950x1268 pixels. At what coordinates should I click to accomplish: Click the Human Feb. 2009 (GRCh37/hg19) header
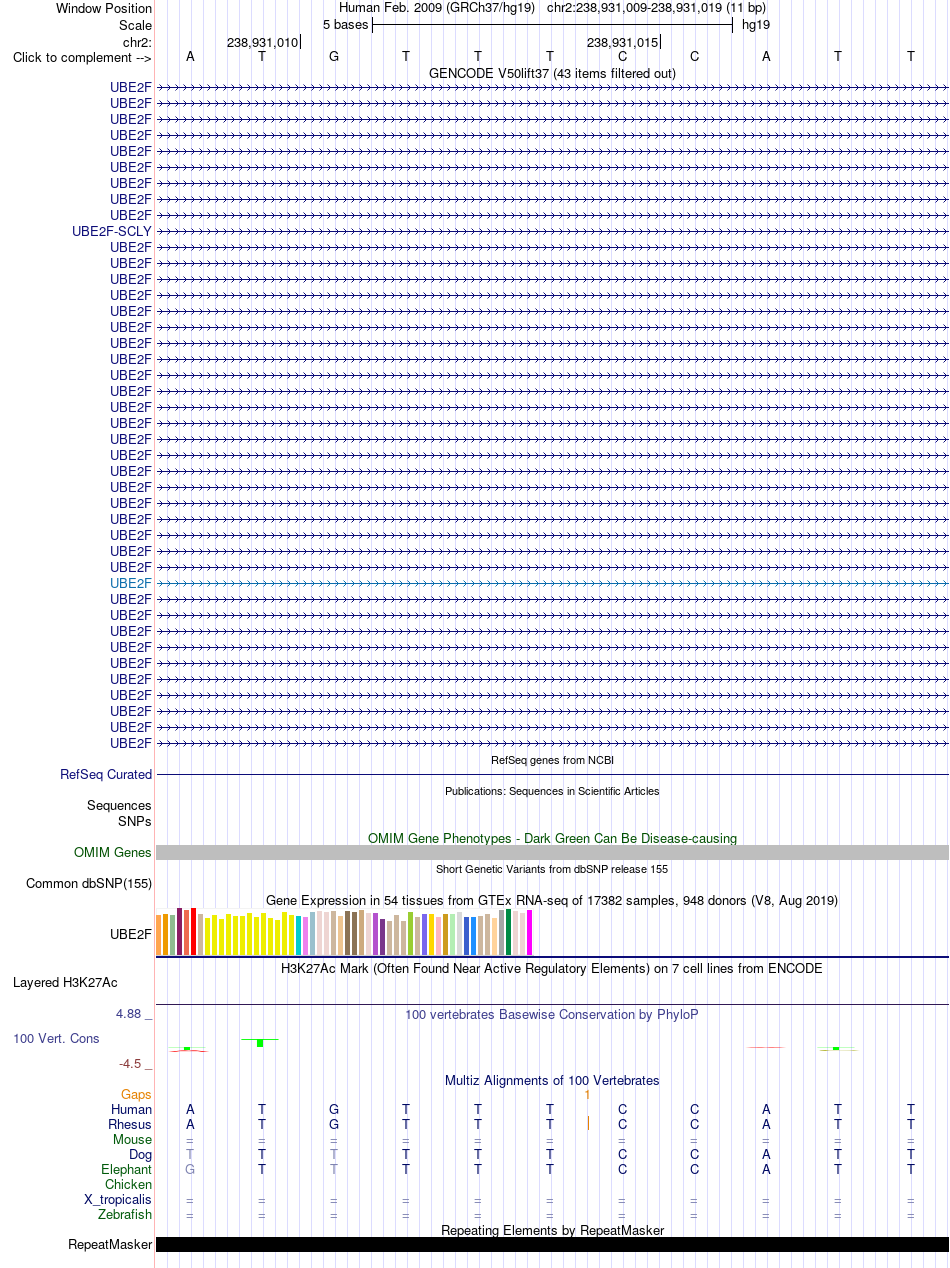437,8
